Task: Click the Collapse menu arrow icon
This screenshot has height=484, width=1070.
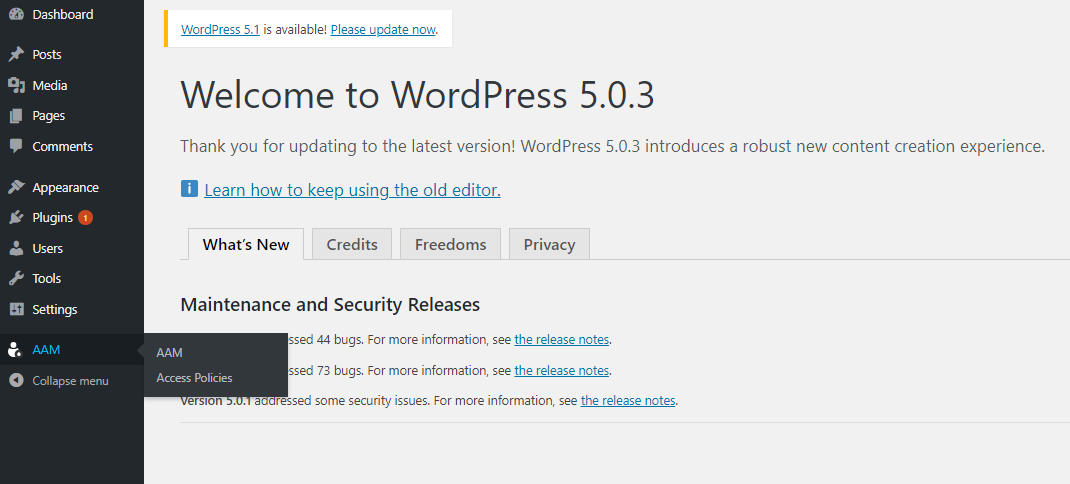Action: [16, 381]
